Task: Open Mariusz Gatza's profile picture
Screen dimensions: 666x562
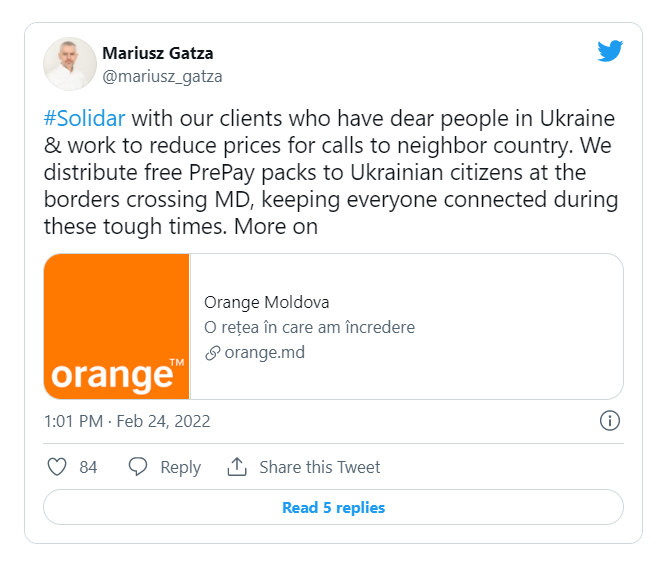Action: click(70, 64)
